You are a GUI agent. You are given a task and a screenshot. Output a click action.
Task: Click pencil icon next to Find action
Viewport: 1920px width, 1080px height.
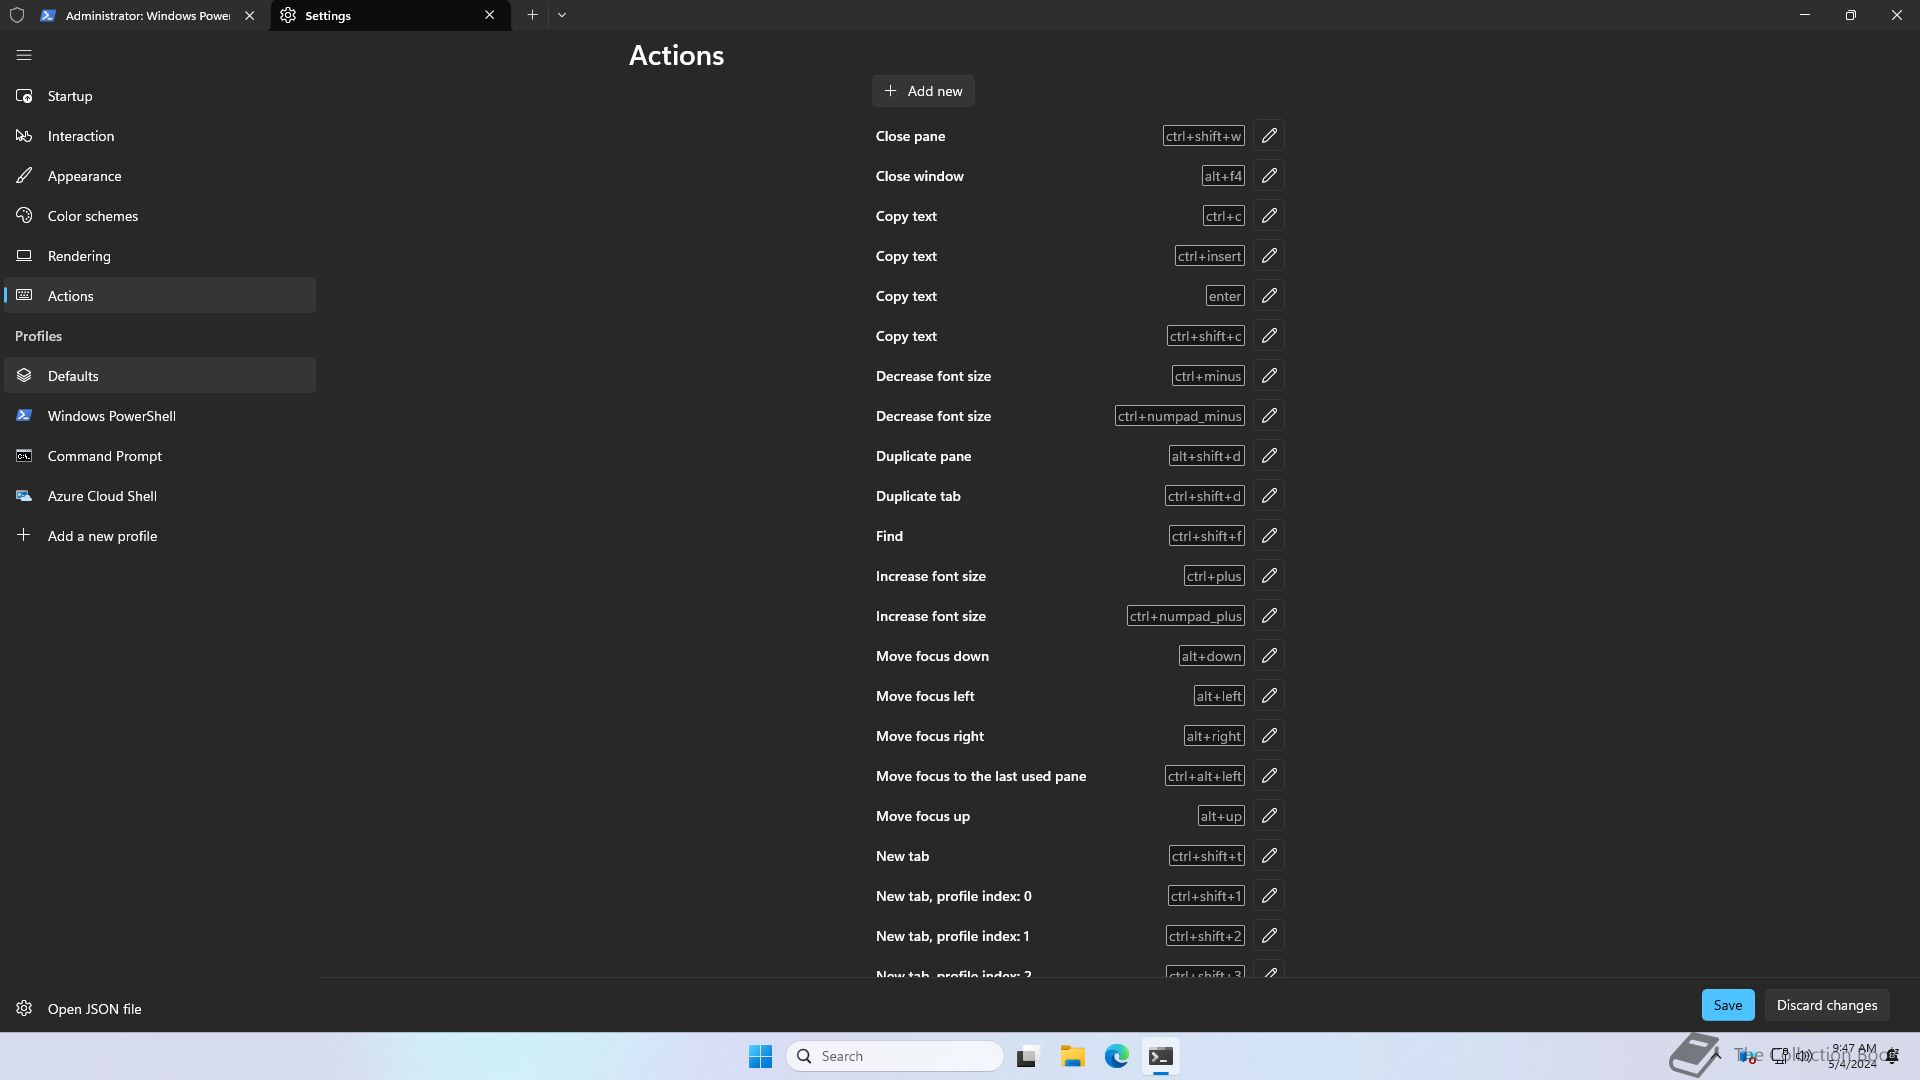point(1269,536)
